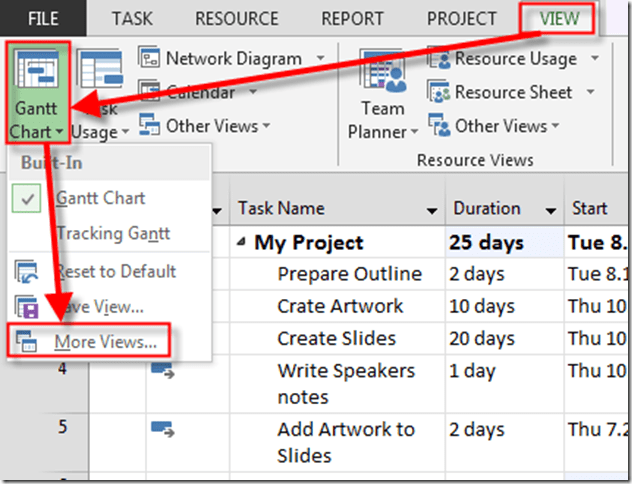Click Reset to Default menu entry
Viewport: 632px width, 484px height.
click(115, 271)
